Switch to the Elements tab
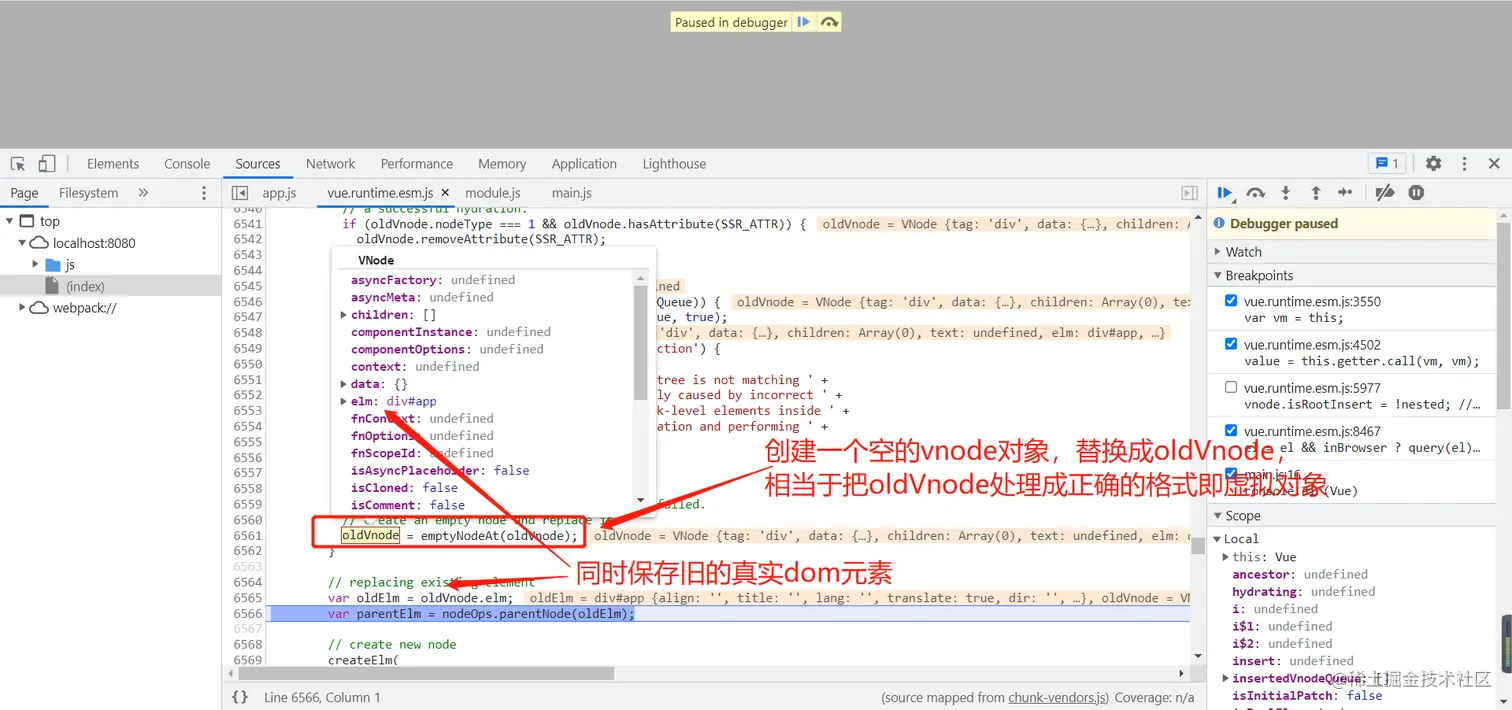The width and height of the screenshot is (1512, 710). (x=113, y=164)
